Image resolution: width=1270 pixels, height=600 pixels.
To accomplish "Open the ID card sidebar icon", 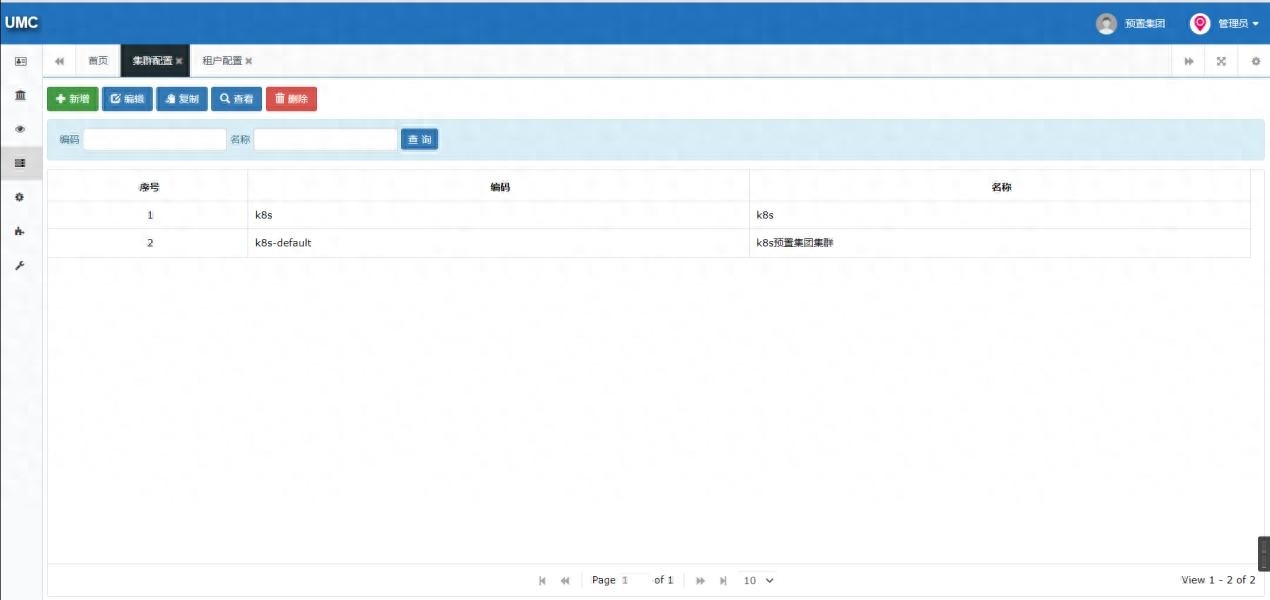I will click(x=20, y=61).
